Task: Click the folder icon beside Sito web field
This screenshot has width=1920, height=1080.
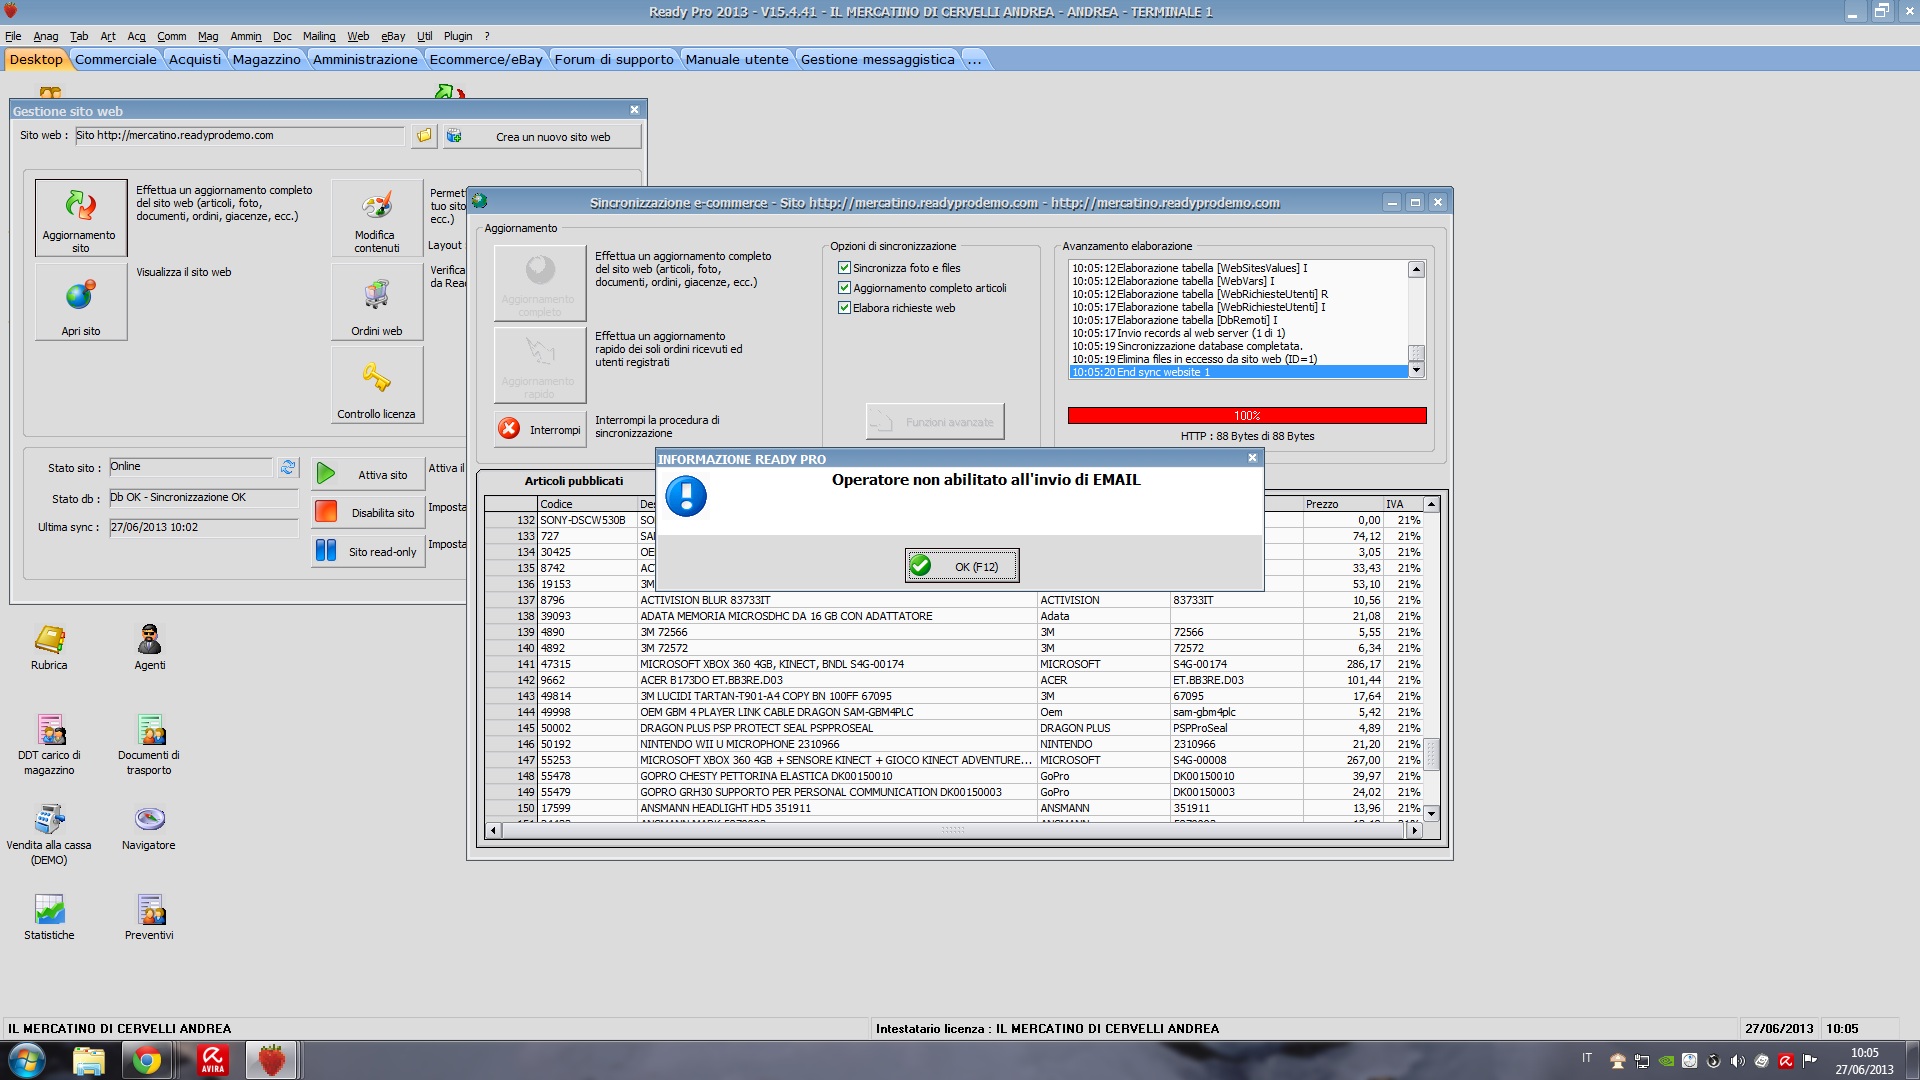Action: pyautogui.click(x=424, y=136)
